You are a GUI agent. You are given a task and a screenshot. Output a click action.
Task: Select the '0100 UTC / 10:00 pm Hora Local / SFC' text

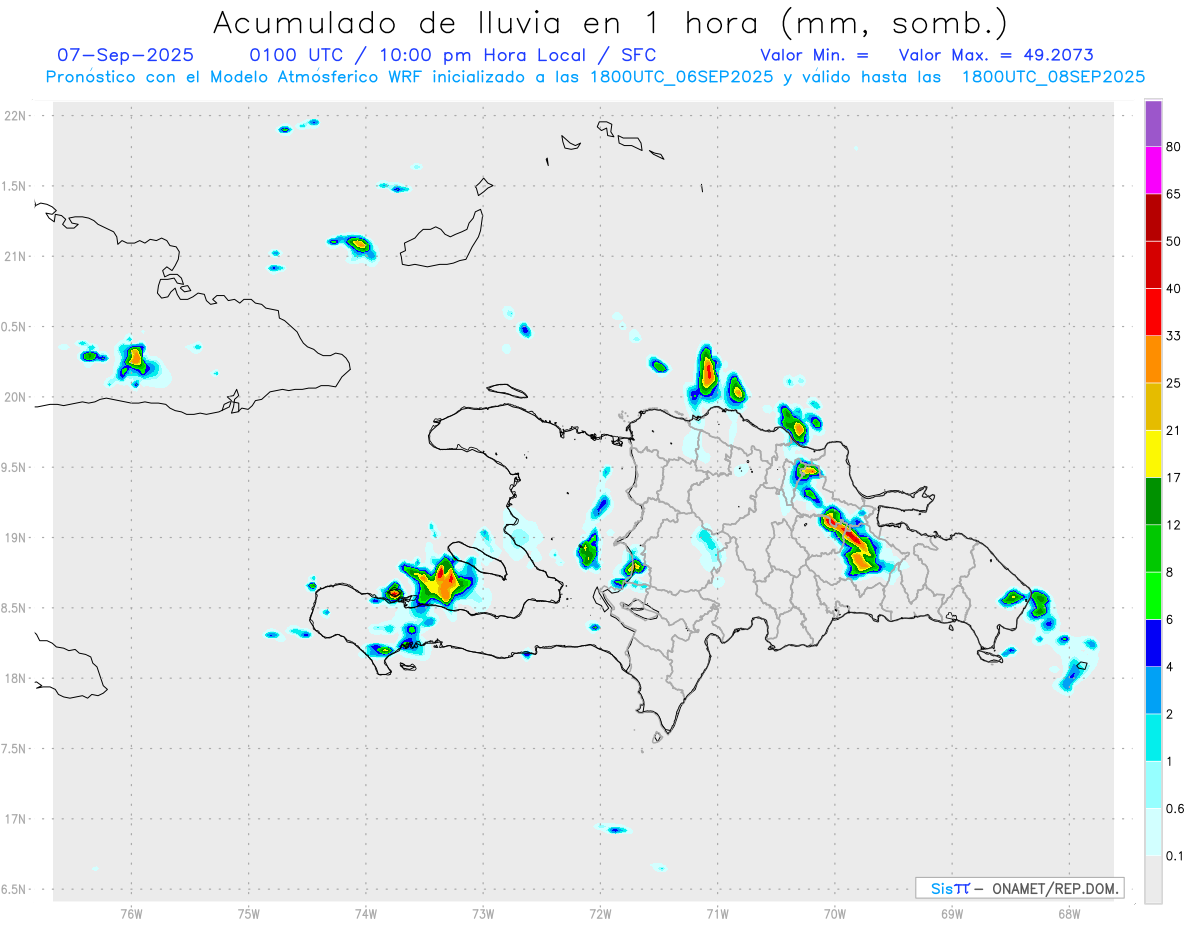452,55
